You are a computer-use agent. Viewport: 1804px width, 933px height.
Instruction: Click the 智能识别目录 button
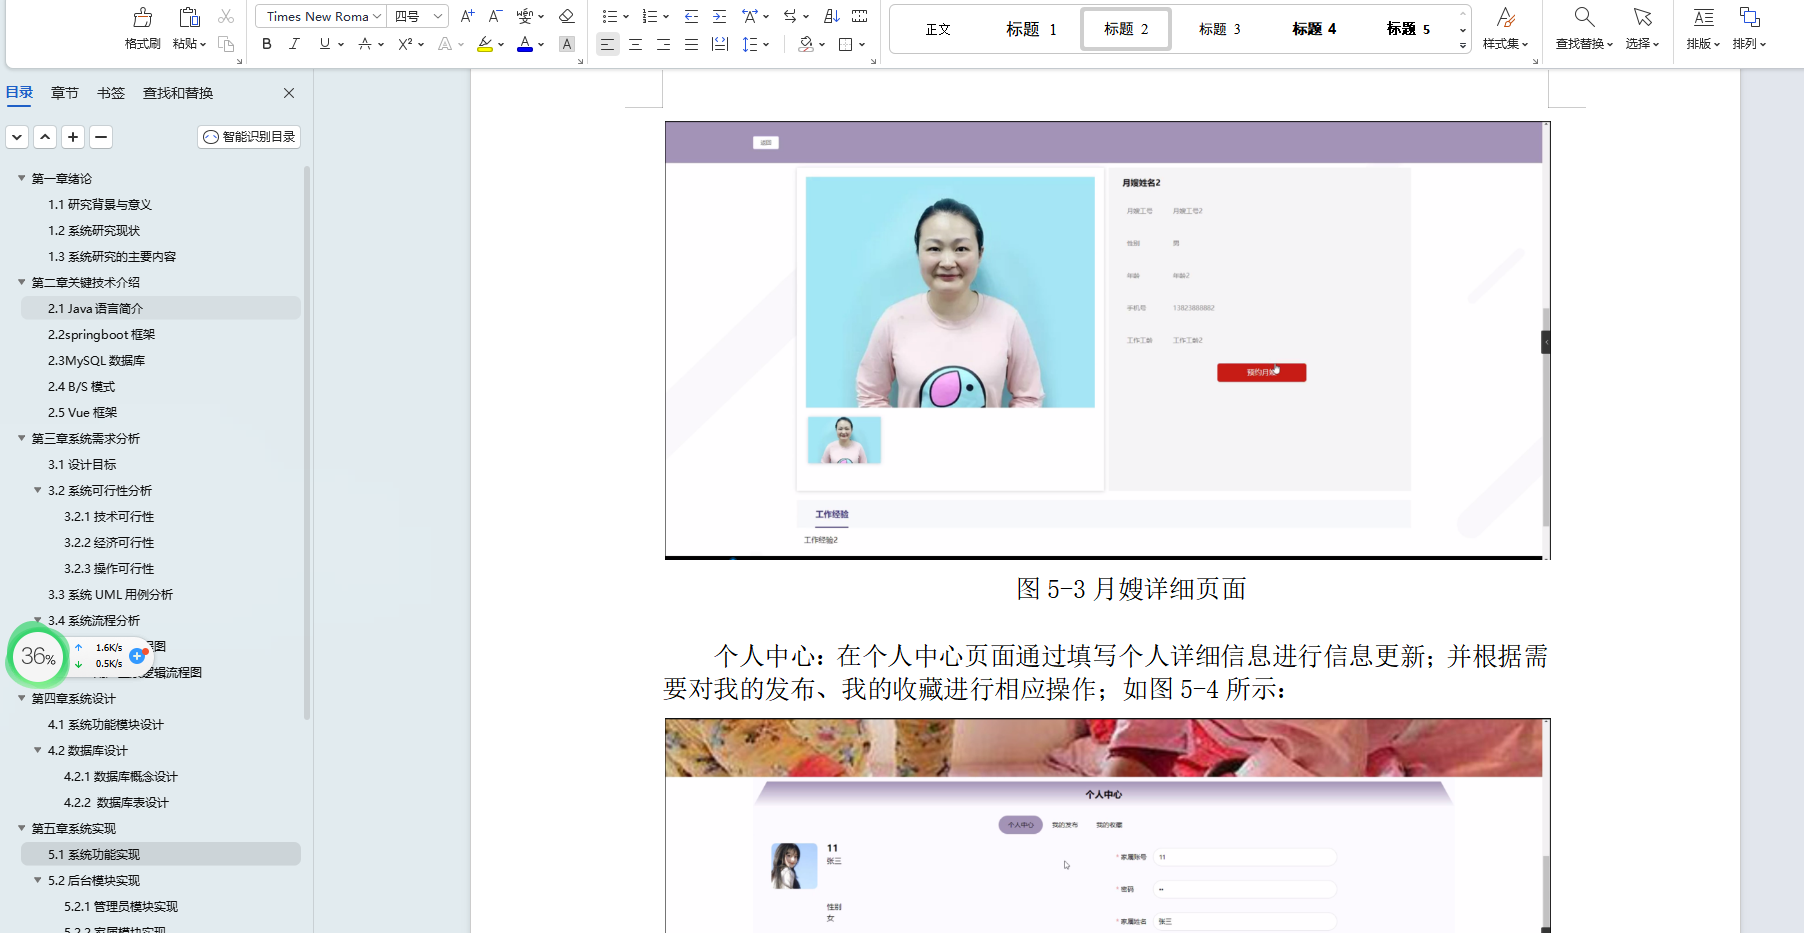(248, 137)
